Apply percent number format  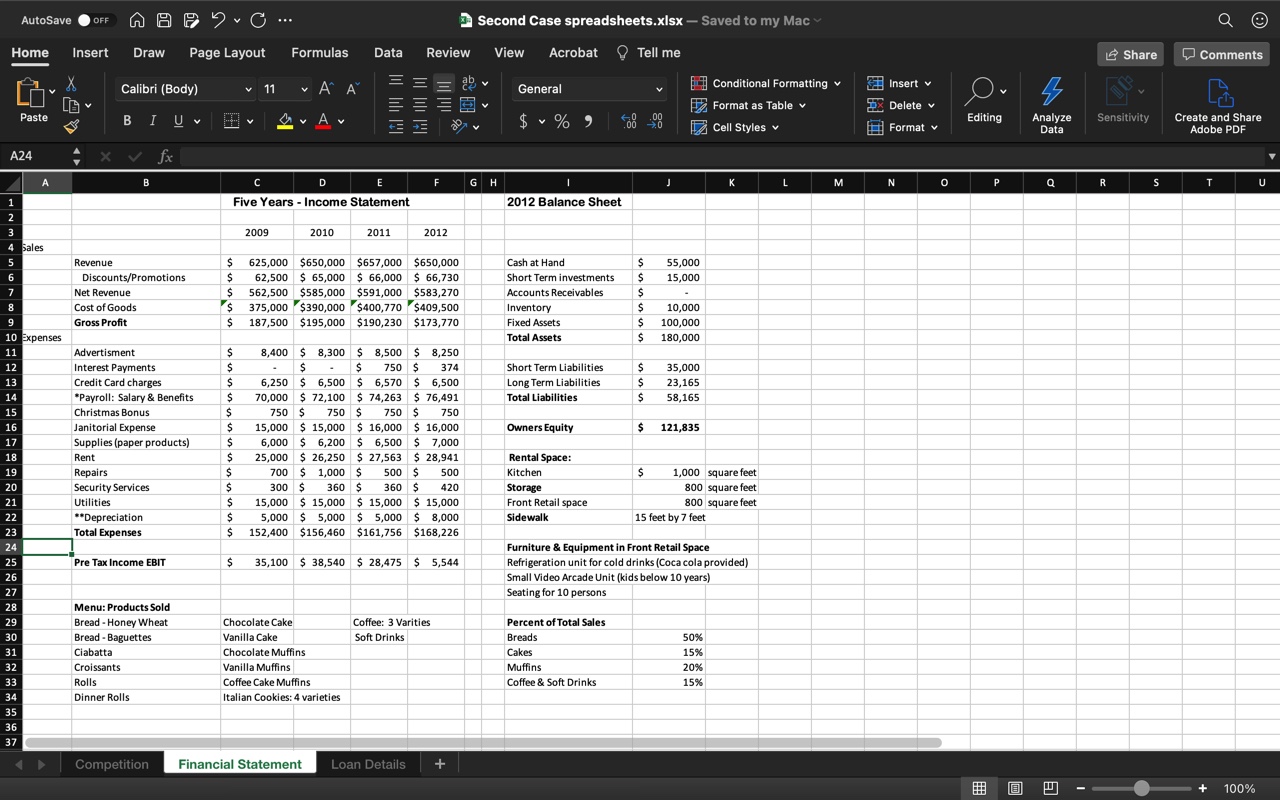(x=562, y=121)
